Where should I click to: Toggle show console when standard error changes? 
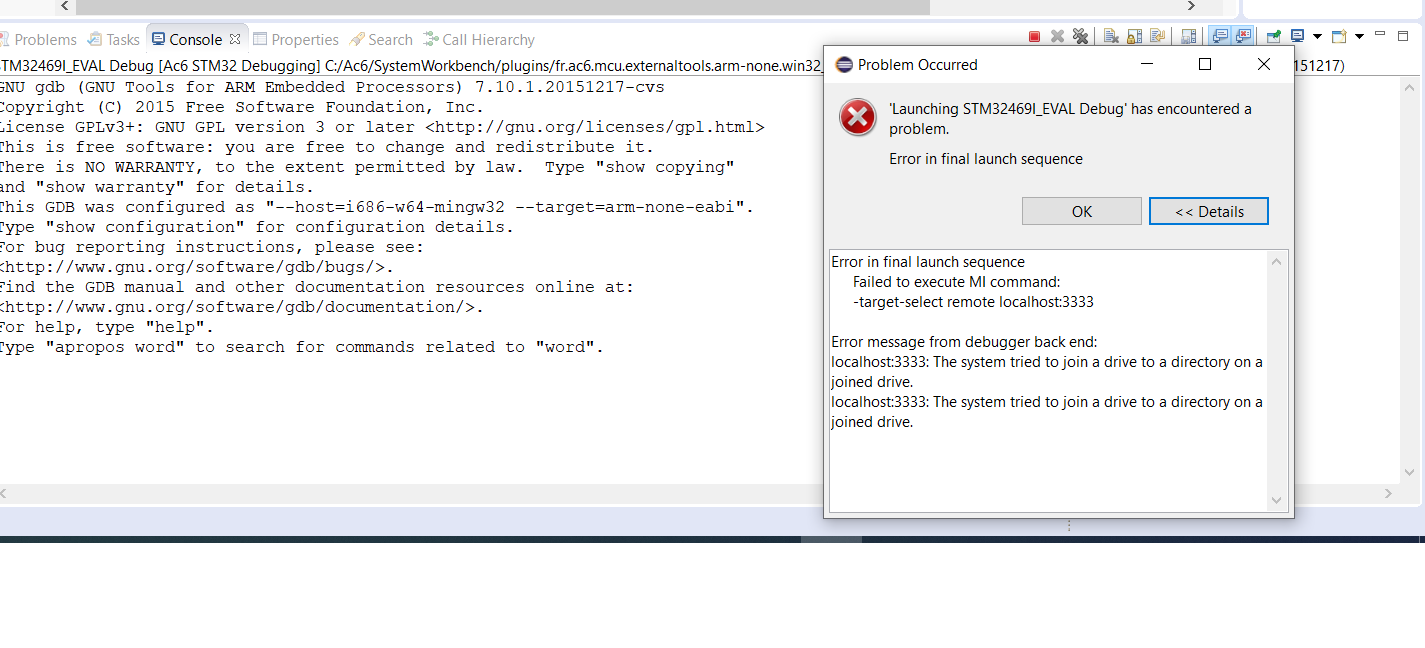[1243, 37]
